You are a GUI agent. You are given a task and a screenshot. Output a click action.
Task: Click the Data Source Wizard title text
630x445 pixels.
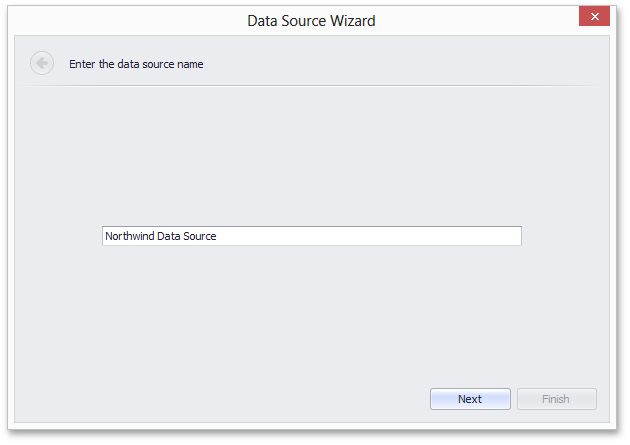pos(311,21)
